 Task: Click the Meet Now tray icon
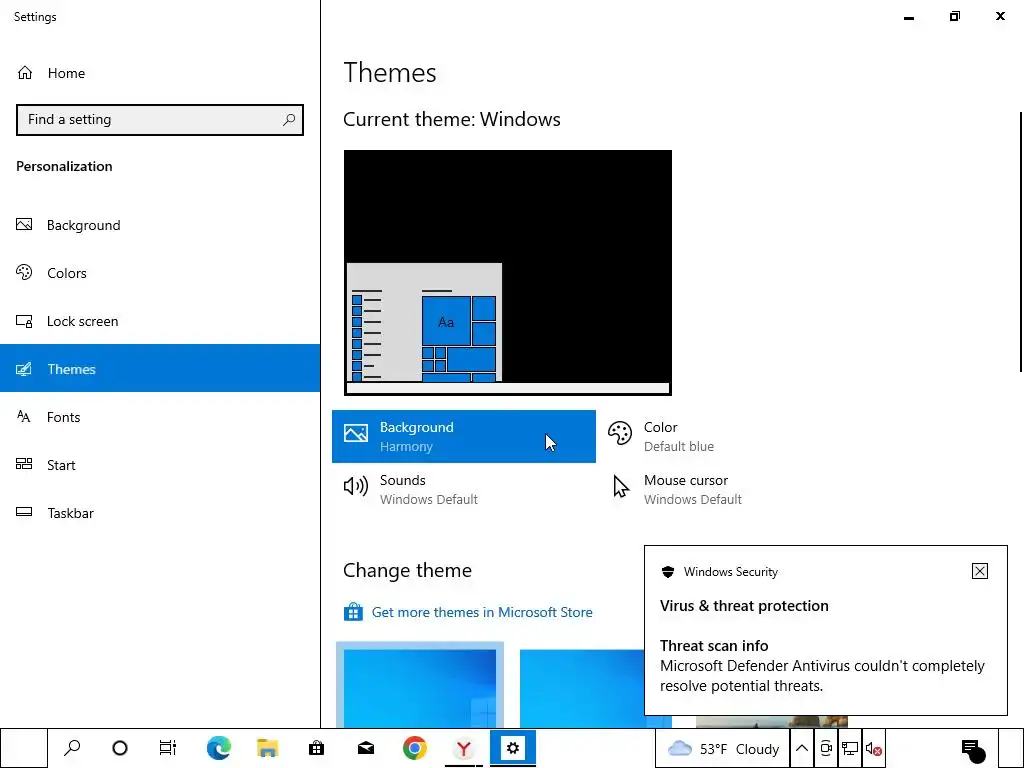[x=826, y=748]
